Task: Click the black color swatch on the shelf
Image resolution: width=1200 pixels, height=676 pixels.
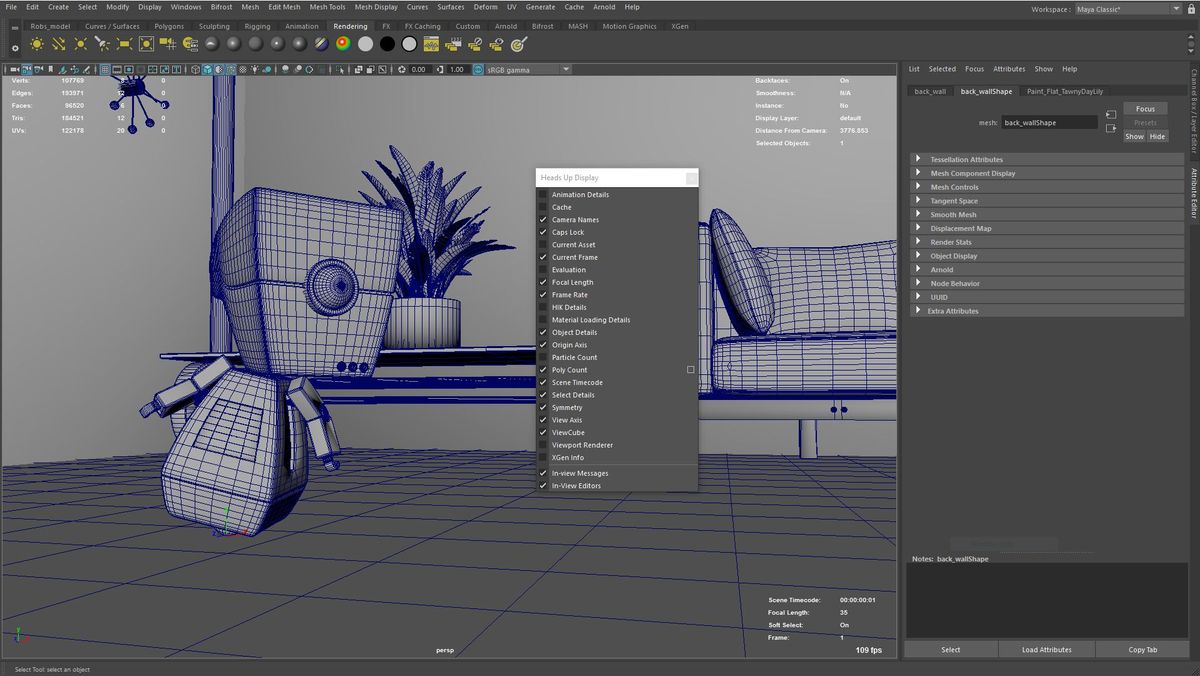Action: point(385,43)
